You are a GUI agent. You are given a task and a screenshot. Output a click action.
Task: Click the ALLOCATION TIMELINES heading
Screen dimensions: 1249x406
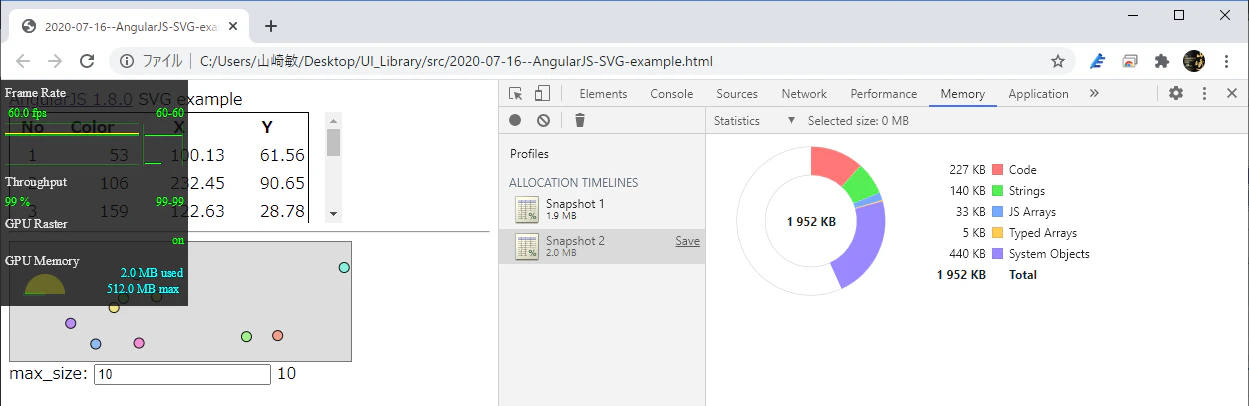573,183
